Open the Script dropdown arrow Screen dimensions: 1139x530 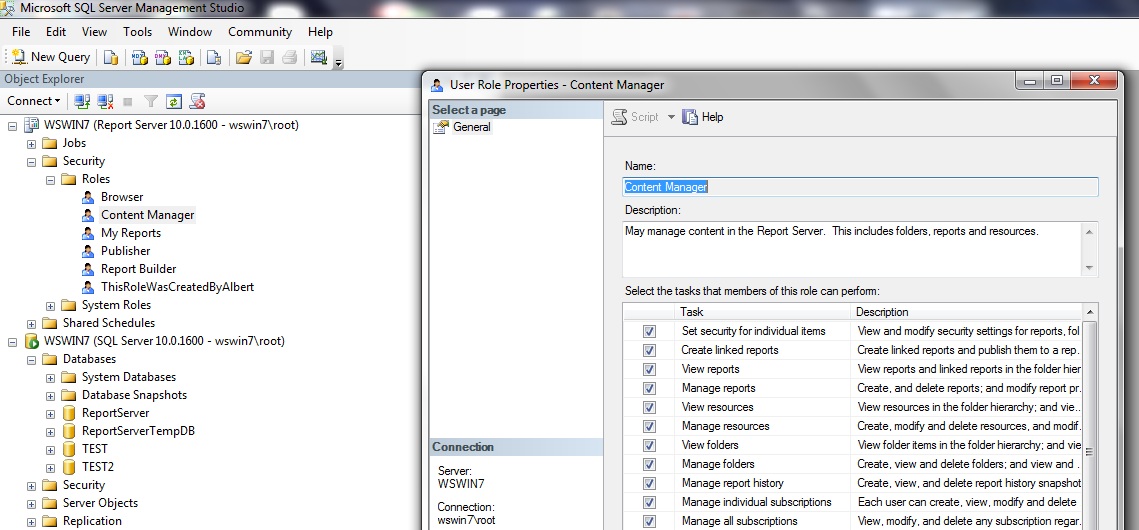(x=670, y=117)
